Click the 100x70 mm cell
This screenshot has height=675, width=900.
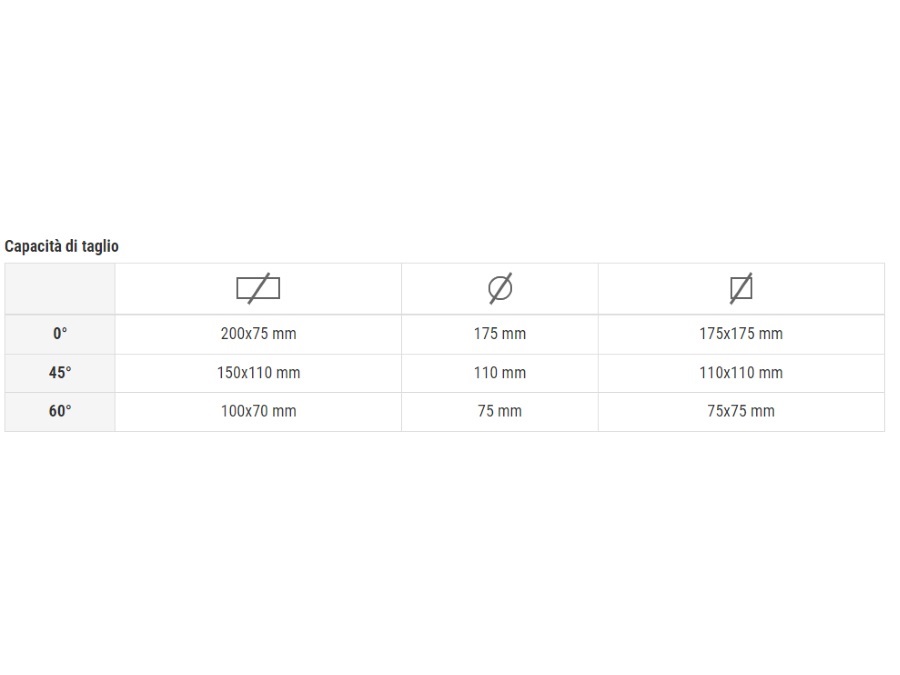pyautogui.click(x=258, y=412)
